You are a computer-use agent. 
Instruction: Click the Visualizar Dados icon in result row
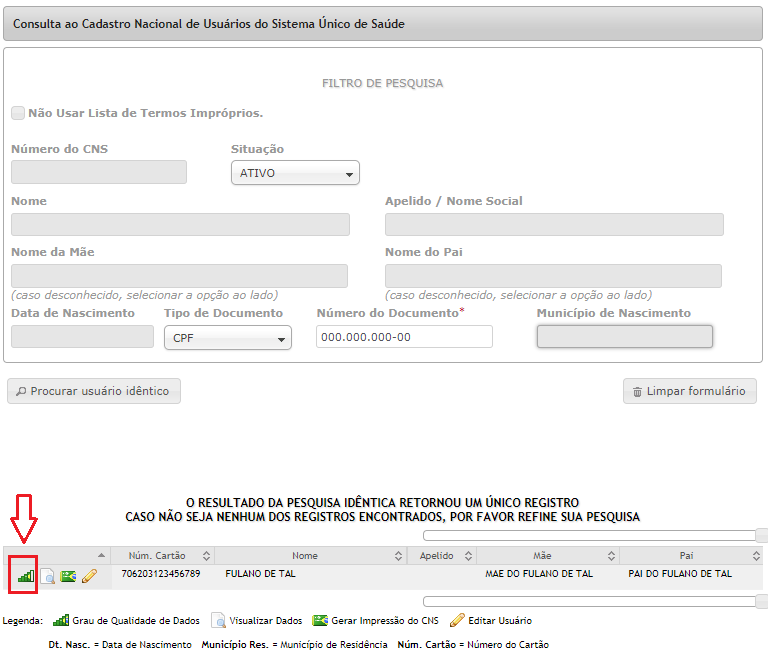48,576
